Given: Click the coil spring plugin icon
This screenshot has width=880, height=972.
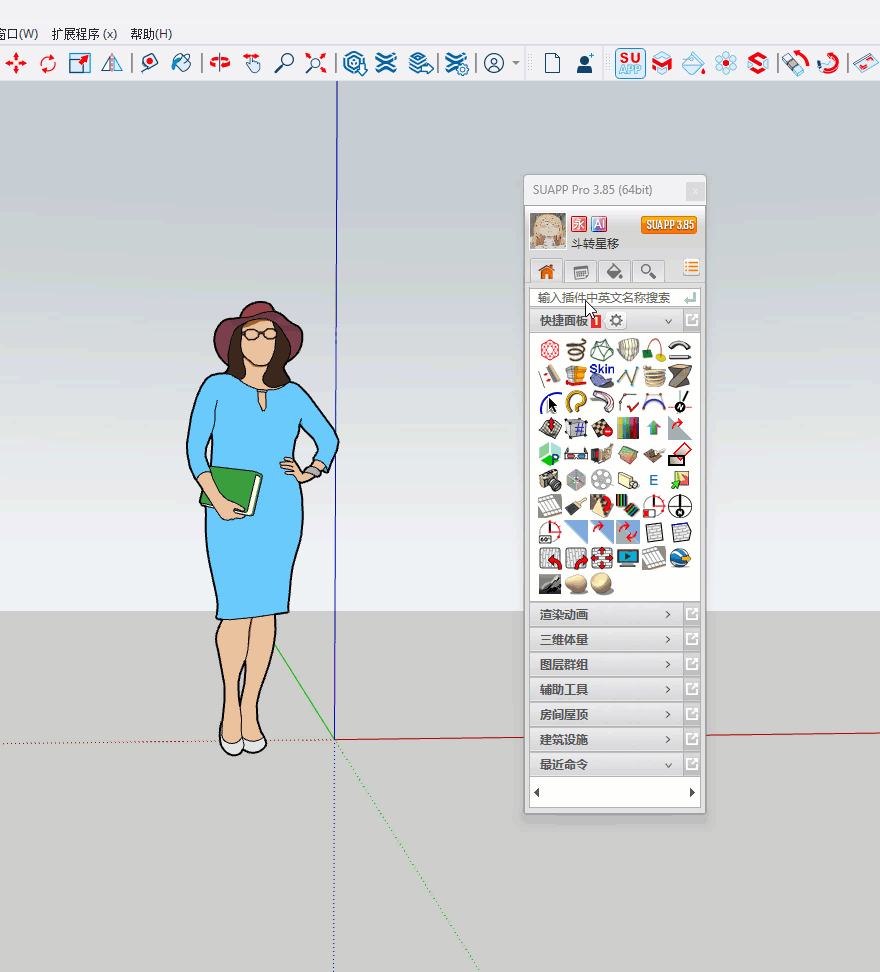Looking at the screenshot, I should click(x=575, y=349).
